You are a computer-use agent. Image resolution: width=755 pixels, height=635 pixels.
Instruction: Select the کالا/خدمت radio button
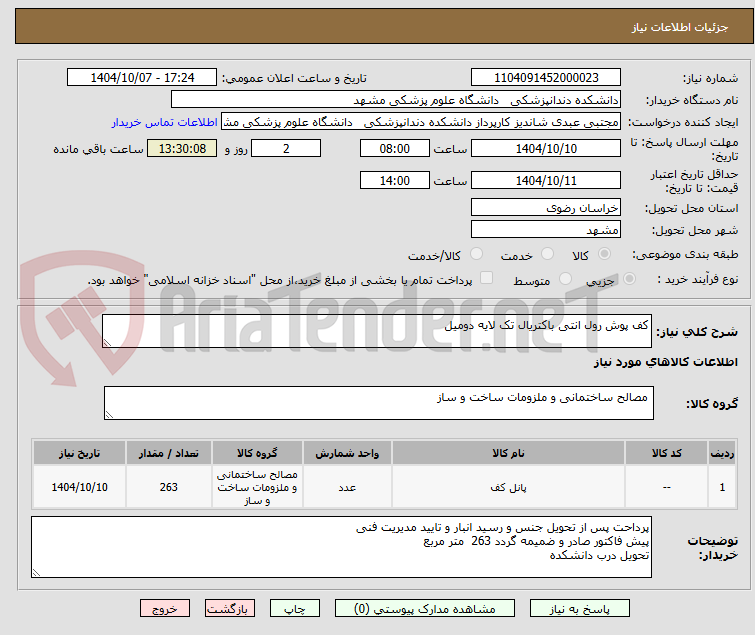pos(476,254)
